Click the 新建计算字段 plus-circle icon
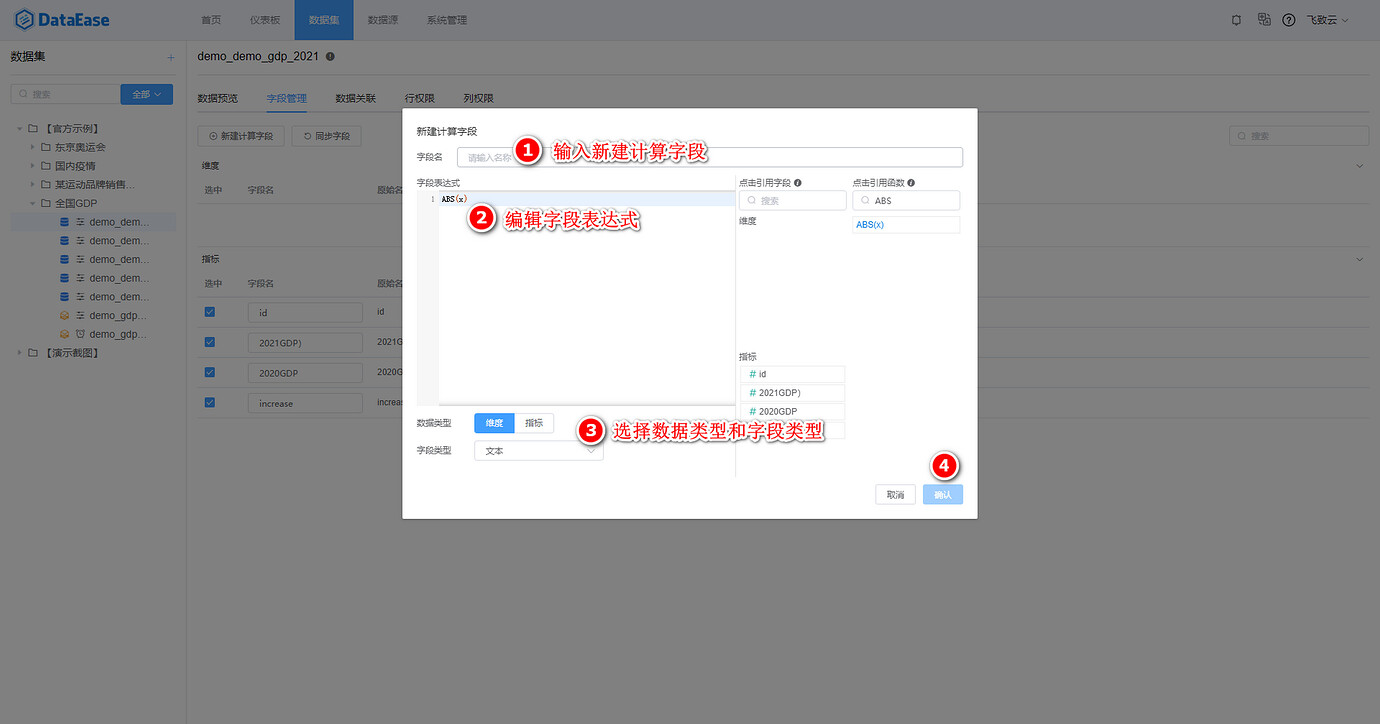The height and width of the screenshot is (724, 1380). (x=214, y=136)
